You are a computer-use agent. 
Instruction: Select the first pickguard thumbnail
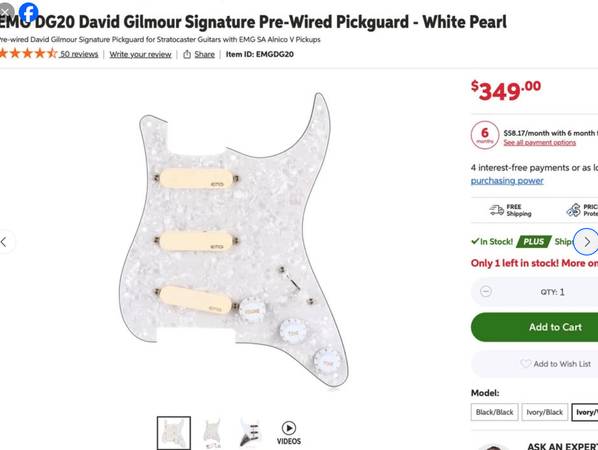point(174,433)
